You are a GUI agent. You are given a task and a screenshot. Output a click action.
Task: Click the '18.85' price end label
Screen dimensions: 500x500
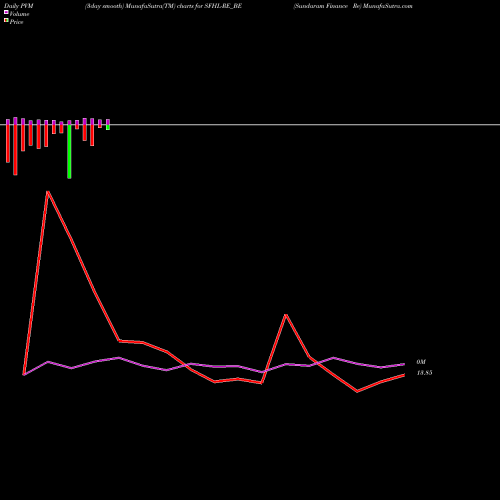(424, 373)
